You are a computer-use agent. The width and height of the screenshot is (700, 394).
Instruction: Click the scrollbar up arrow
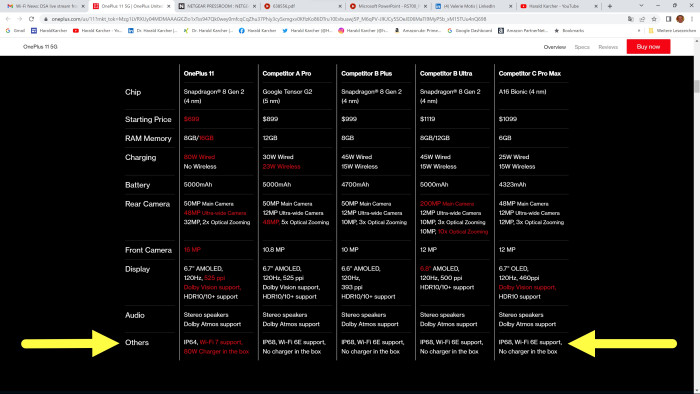pos(696,41)
